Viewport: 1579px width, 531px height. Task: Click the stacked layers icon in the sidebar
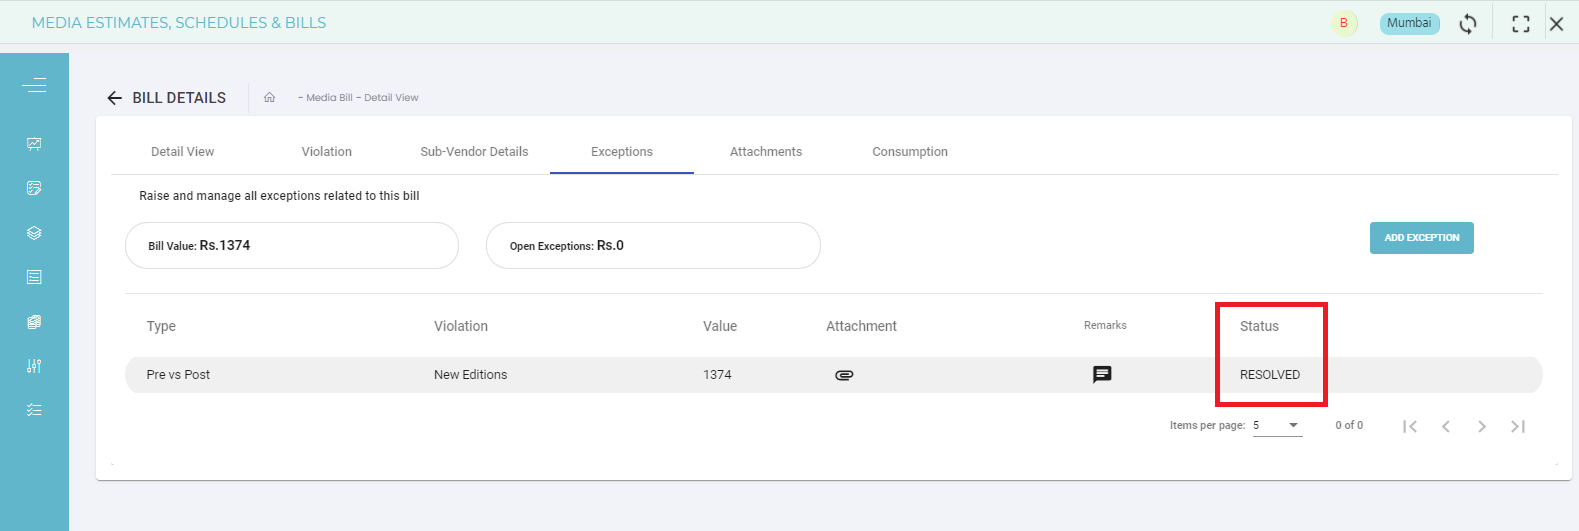point(34,233)
